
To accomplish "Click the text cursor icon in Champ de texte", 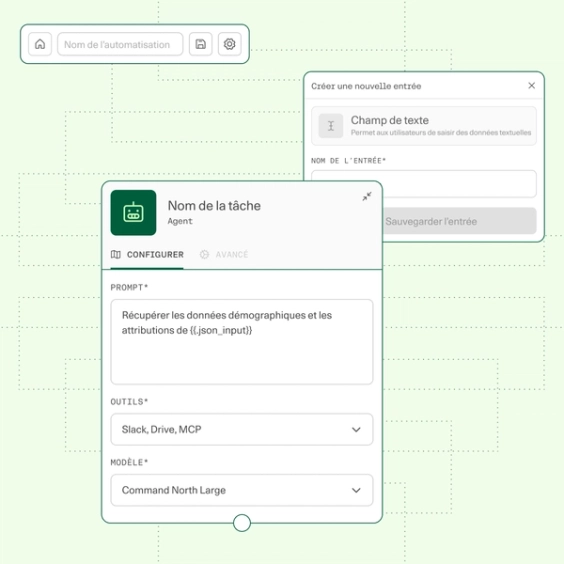I will pyautogui.click(x=331, y=126).
